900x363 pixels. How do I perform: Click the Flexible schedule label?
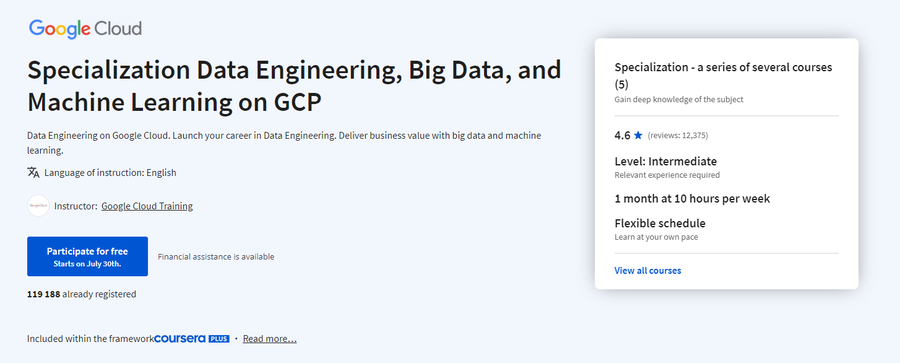tap(660, 223)
